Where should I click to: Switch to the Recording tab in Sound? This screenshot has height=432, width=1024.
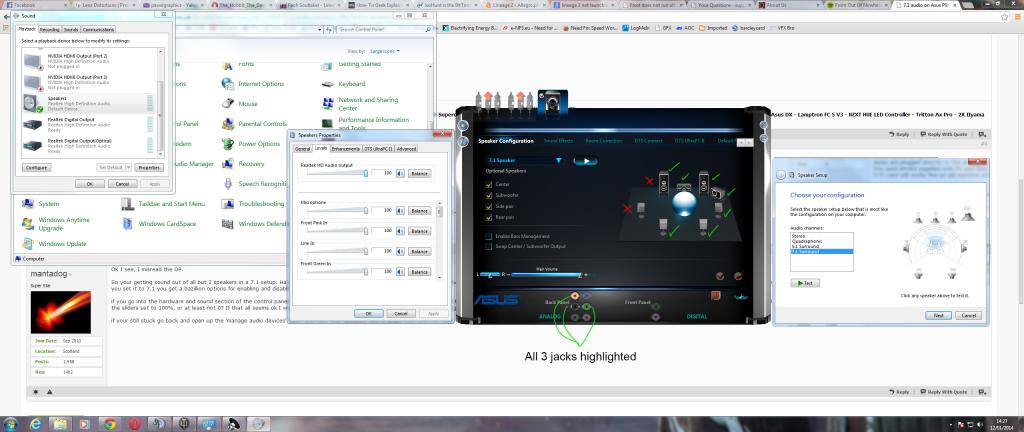[x=50, y=29]
